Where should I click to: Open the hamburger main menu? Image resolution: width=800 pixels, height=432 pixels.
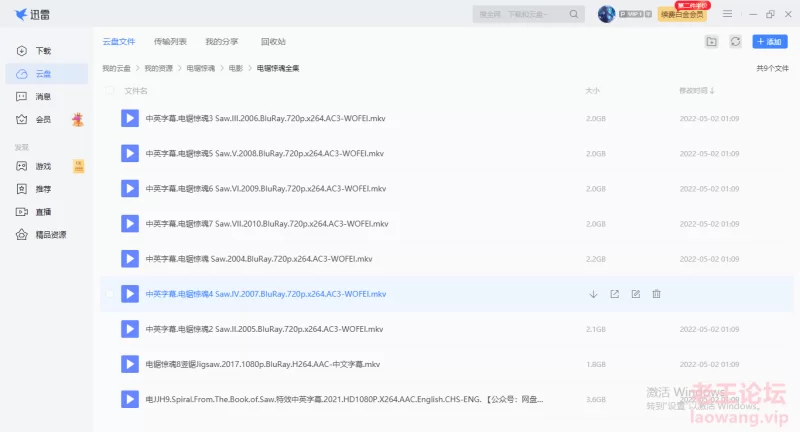(x=728, y=14)
